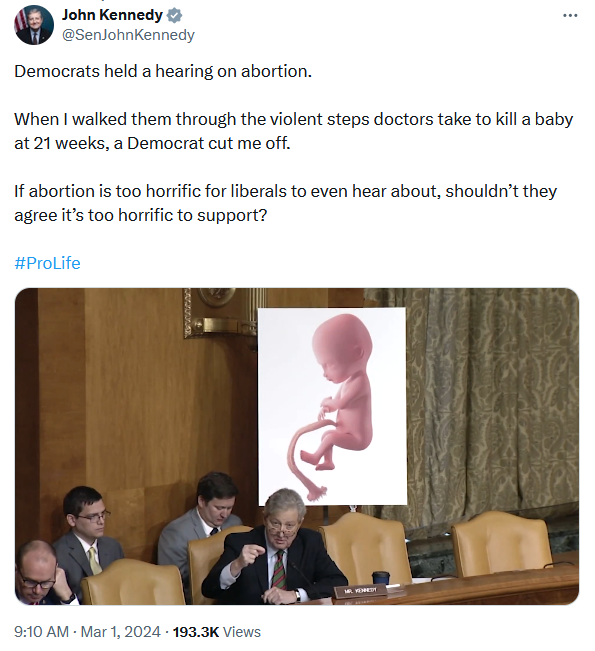Click John Kennedy's profile avatar photo
Screen dimensions: 595x651
34,25
